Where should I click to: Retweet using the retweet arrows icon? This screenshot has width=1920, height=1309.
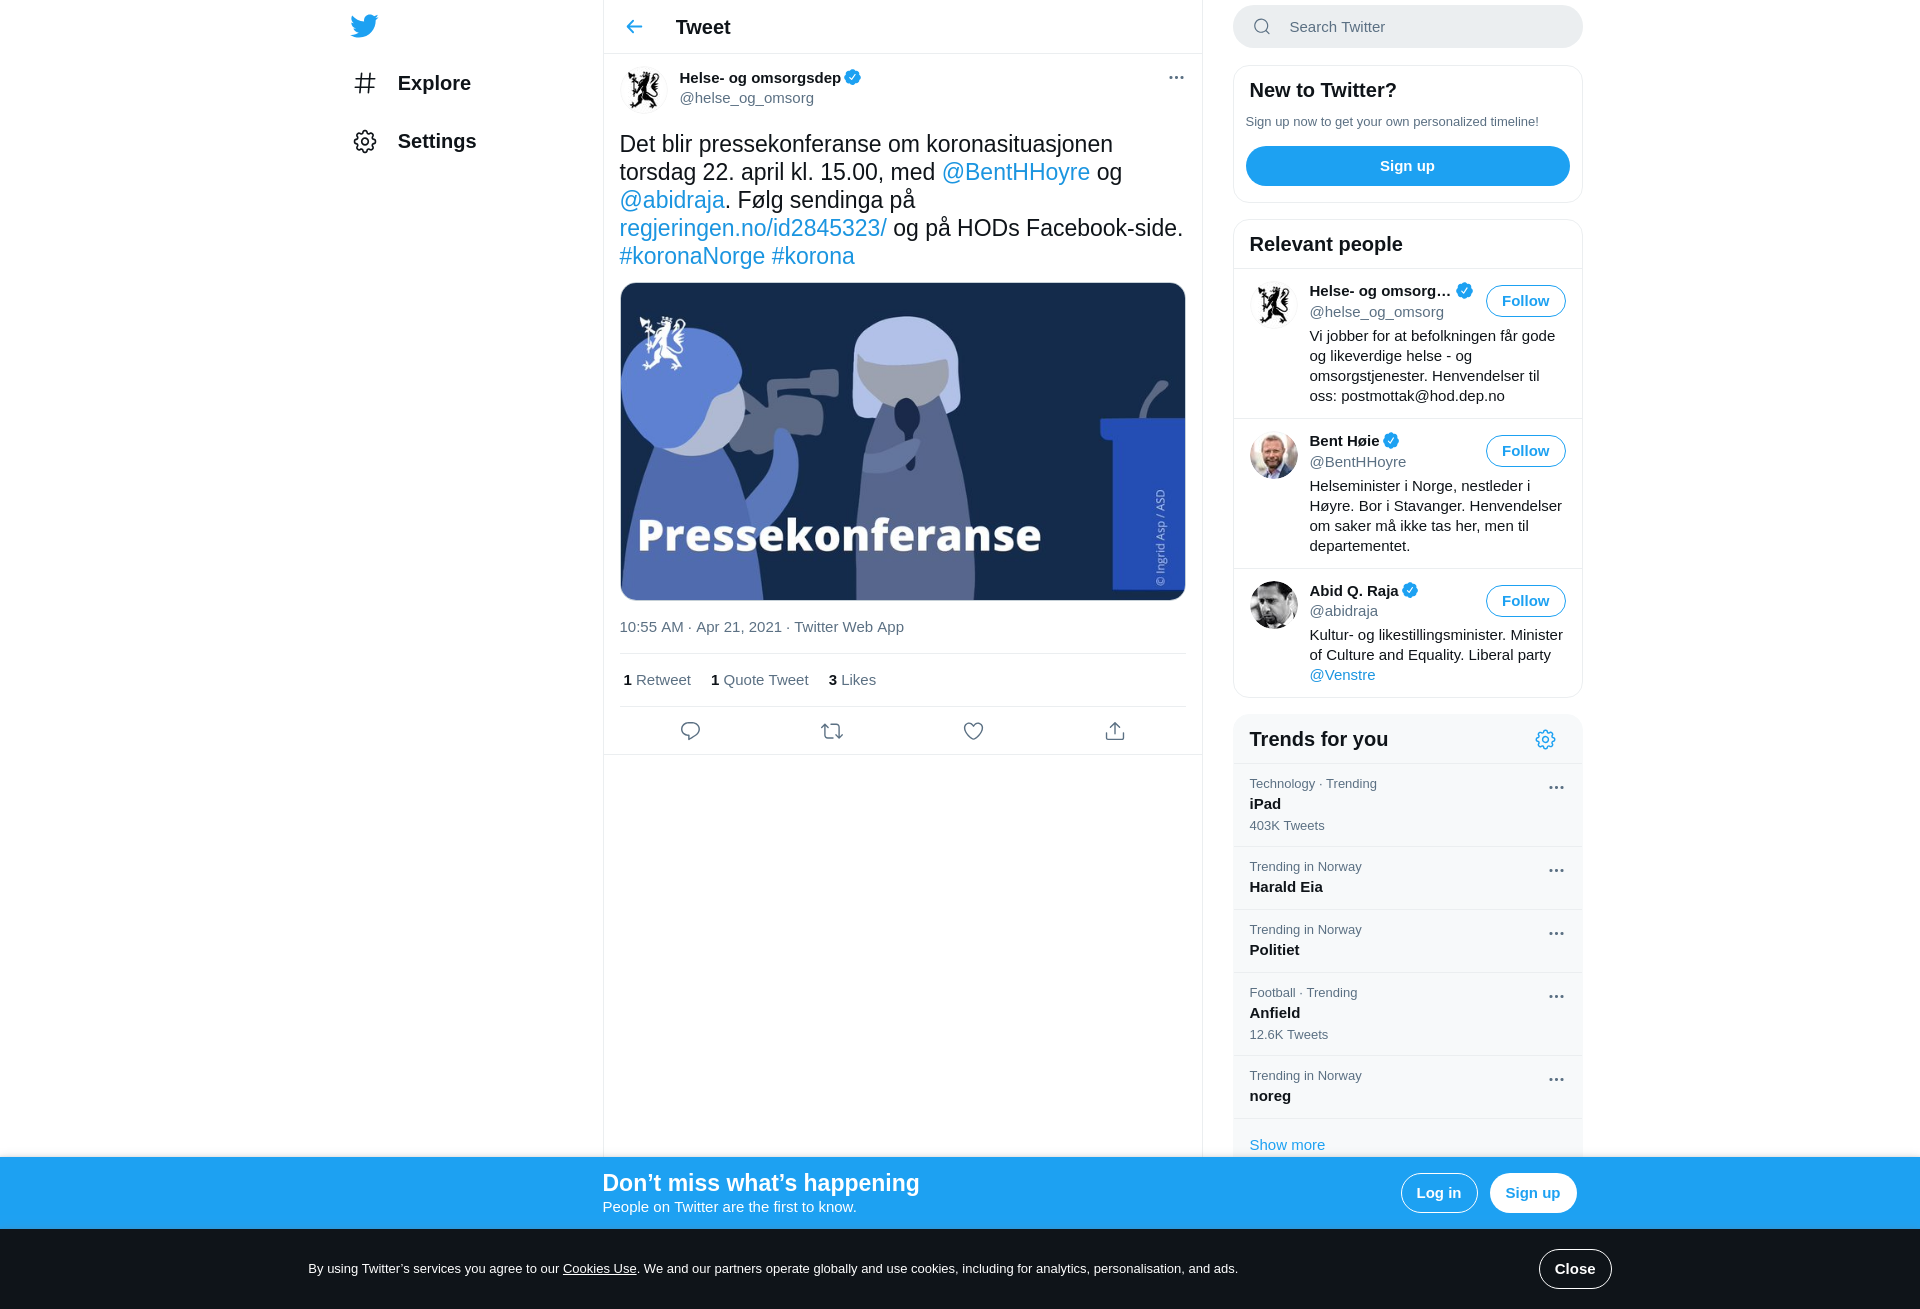[x=832, y=731]
